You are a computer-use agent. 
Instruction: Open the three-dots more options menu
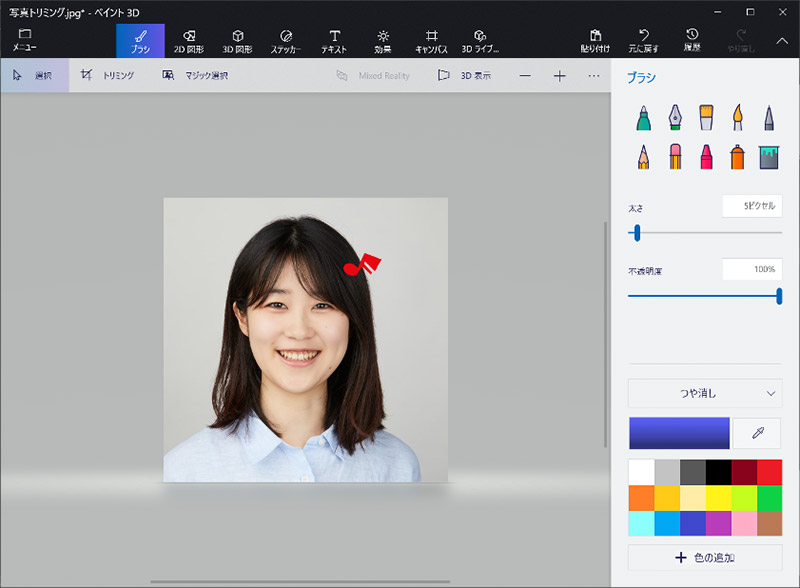click(594, 75)
